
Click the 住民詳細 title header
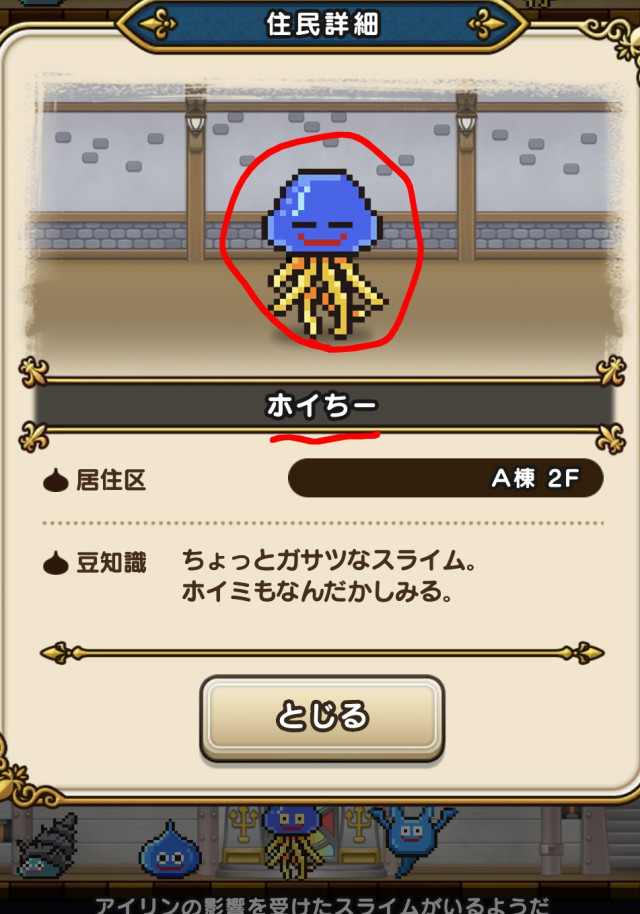point(322,24)
